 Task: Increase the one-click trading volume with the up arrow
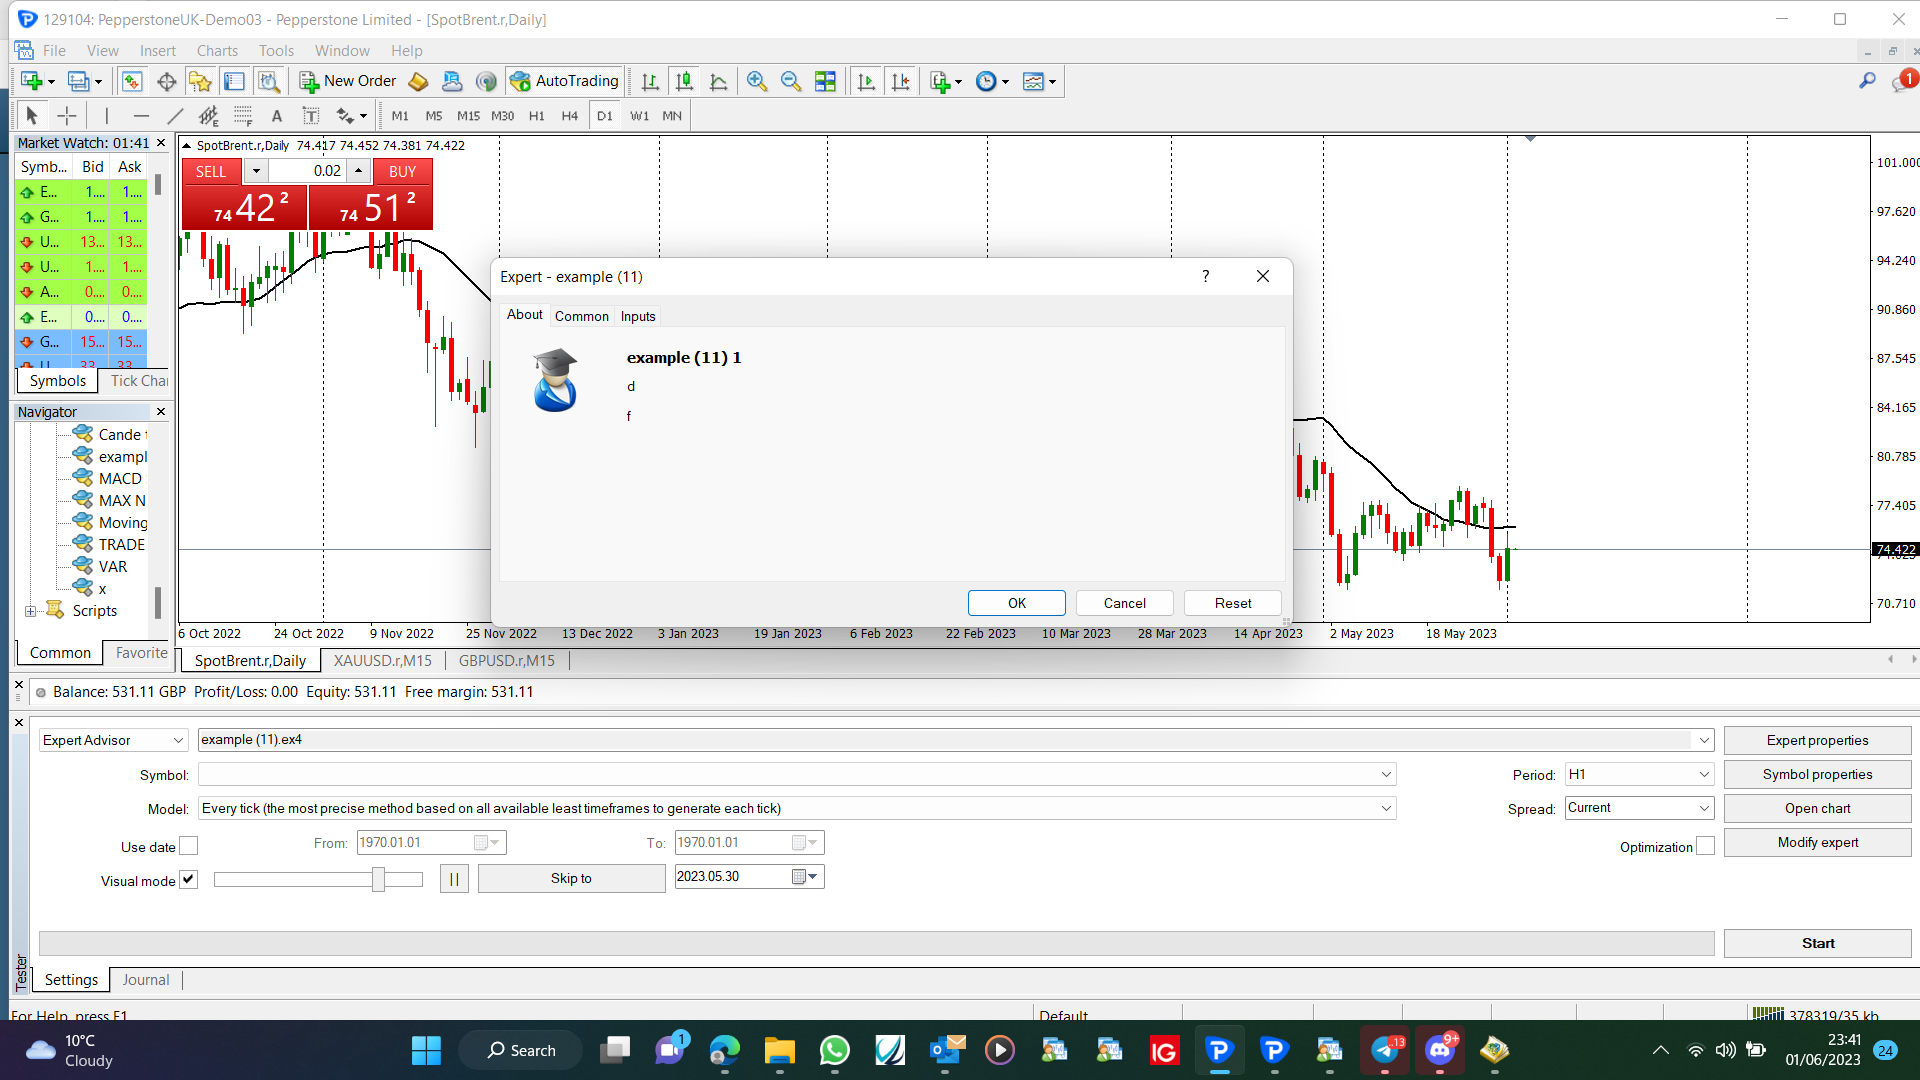pos(358,171)
